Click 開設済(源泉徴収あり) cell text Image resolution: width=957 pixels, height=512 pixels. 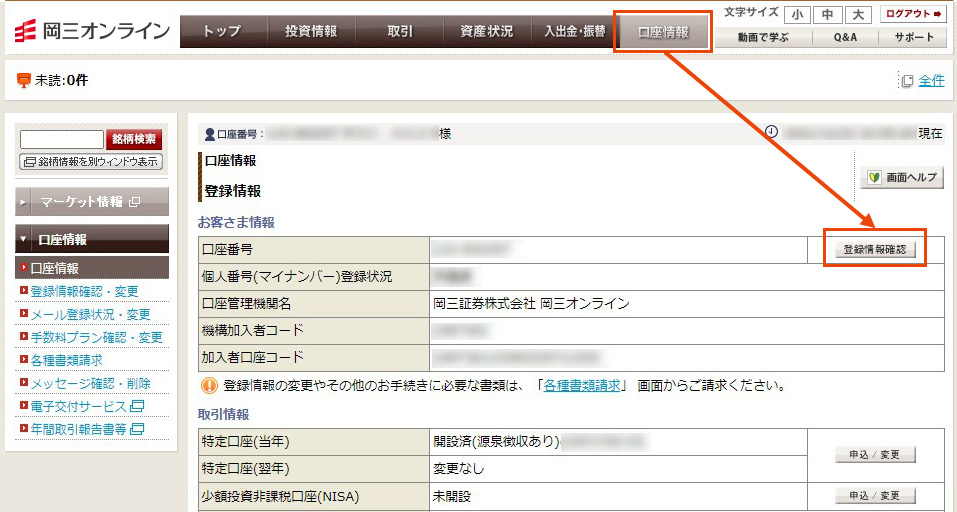point(496,441)
